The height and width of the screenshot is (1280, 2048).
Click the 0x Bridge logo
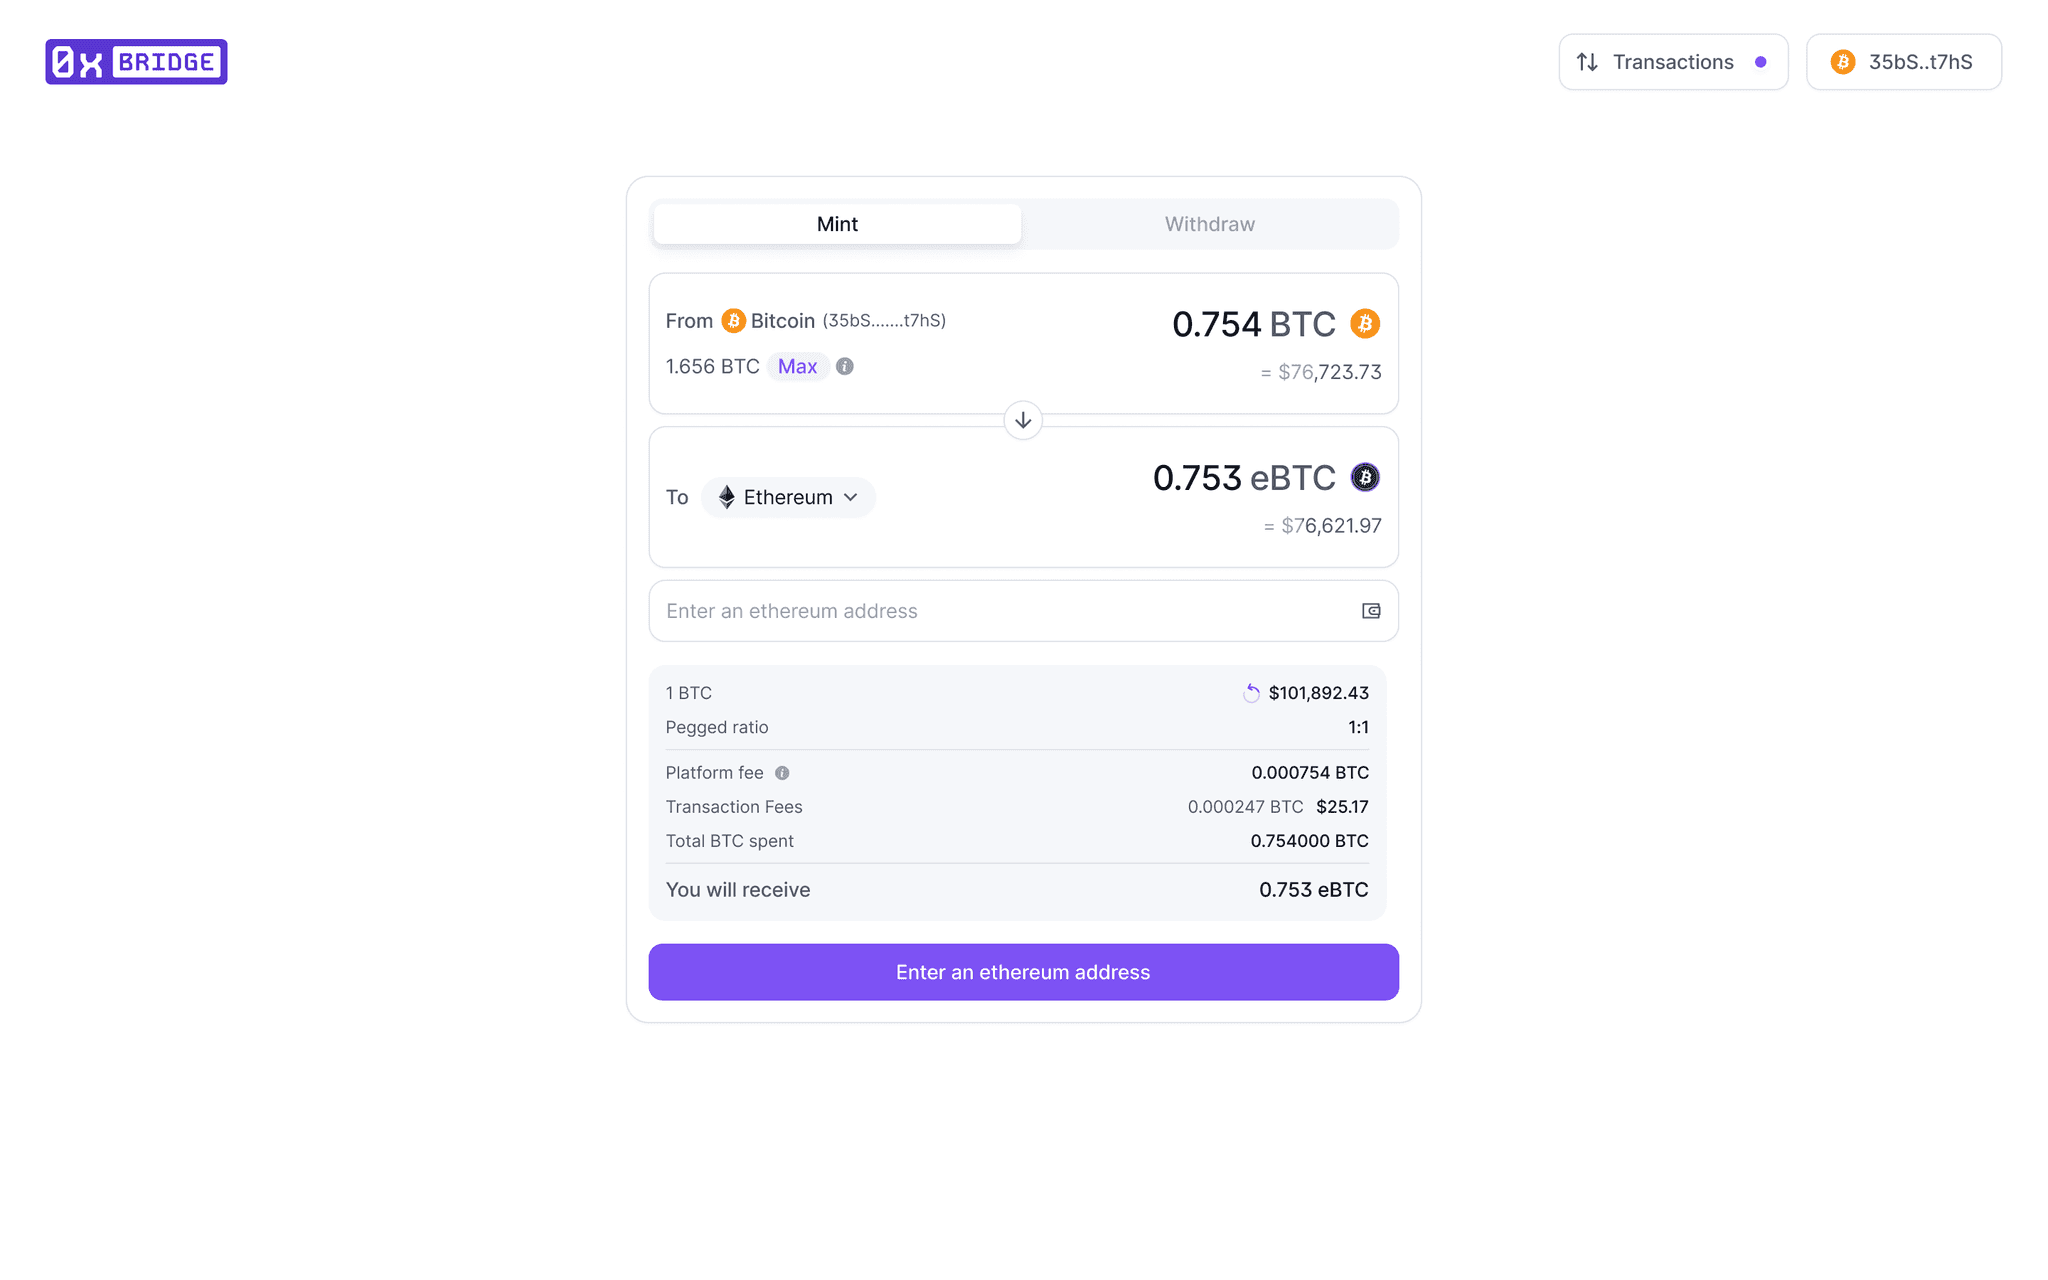pyautogui.click(x=136, y=62)
